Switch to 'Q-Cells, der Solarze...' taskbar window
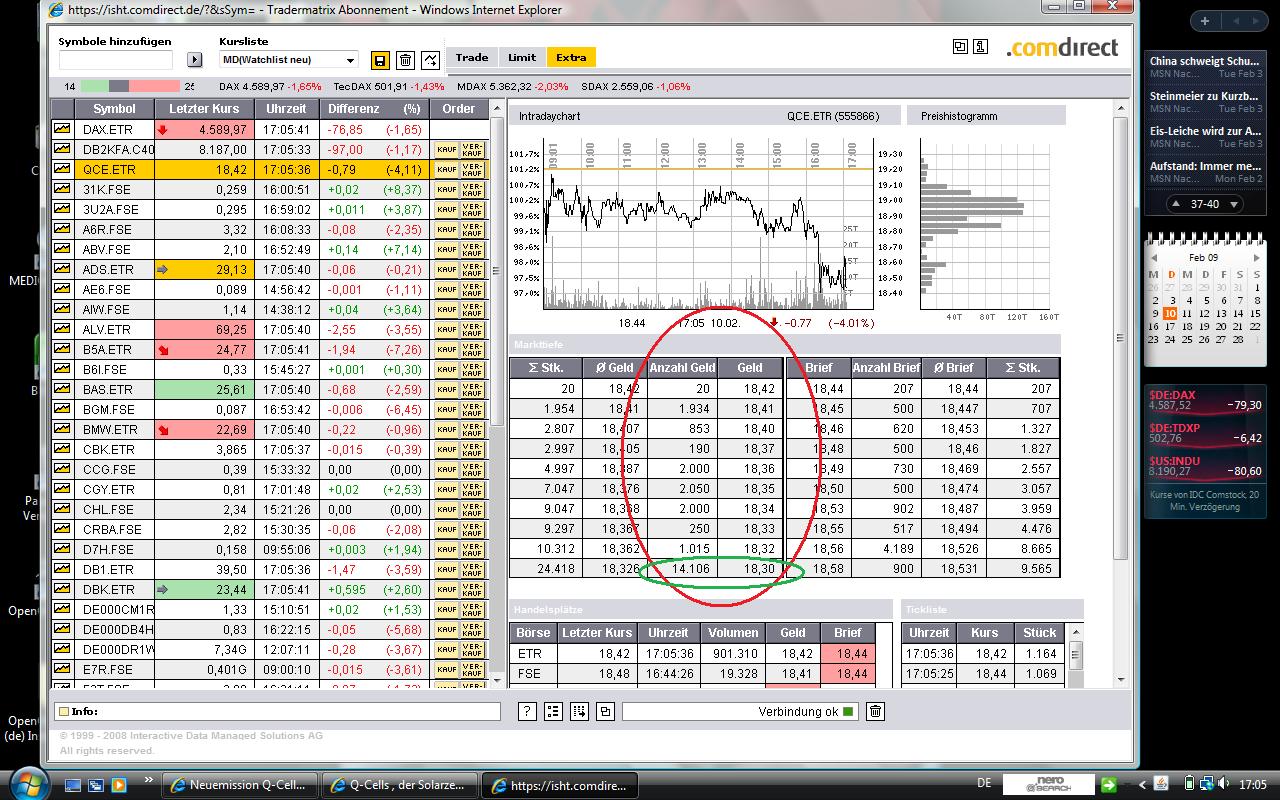This screenshot has width=1280, height=800. 399,785
